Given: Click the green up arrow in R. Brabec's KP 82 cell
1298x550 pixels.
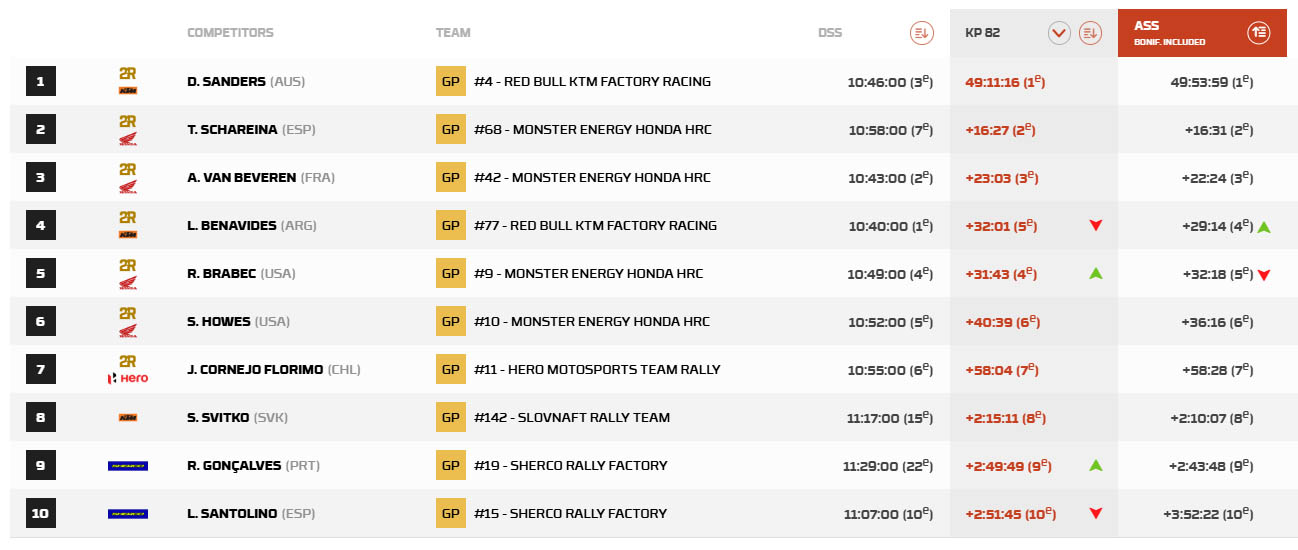Looking at the screenshot, I should 1096,273.
